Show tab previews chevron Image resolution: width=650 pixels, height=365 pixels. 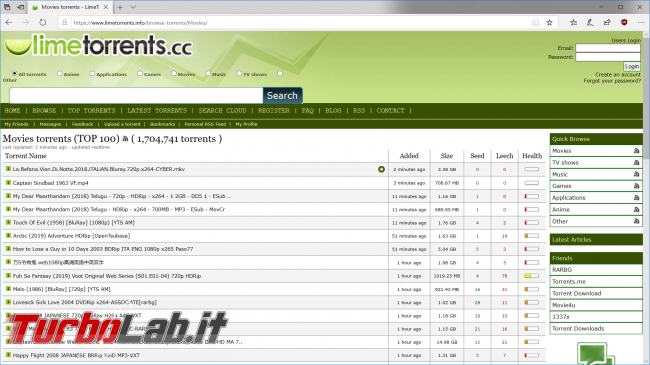(133, 7)
